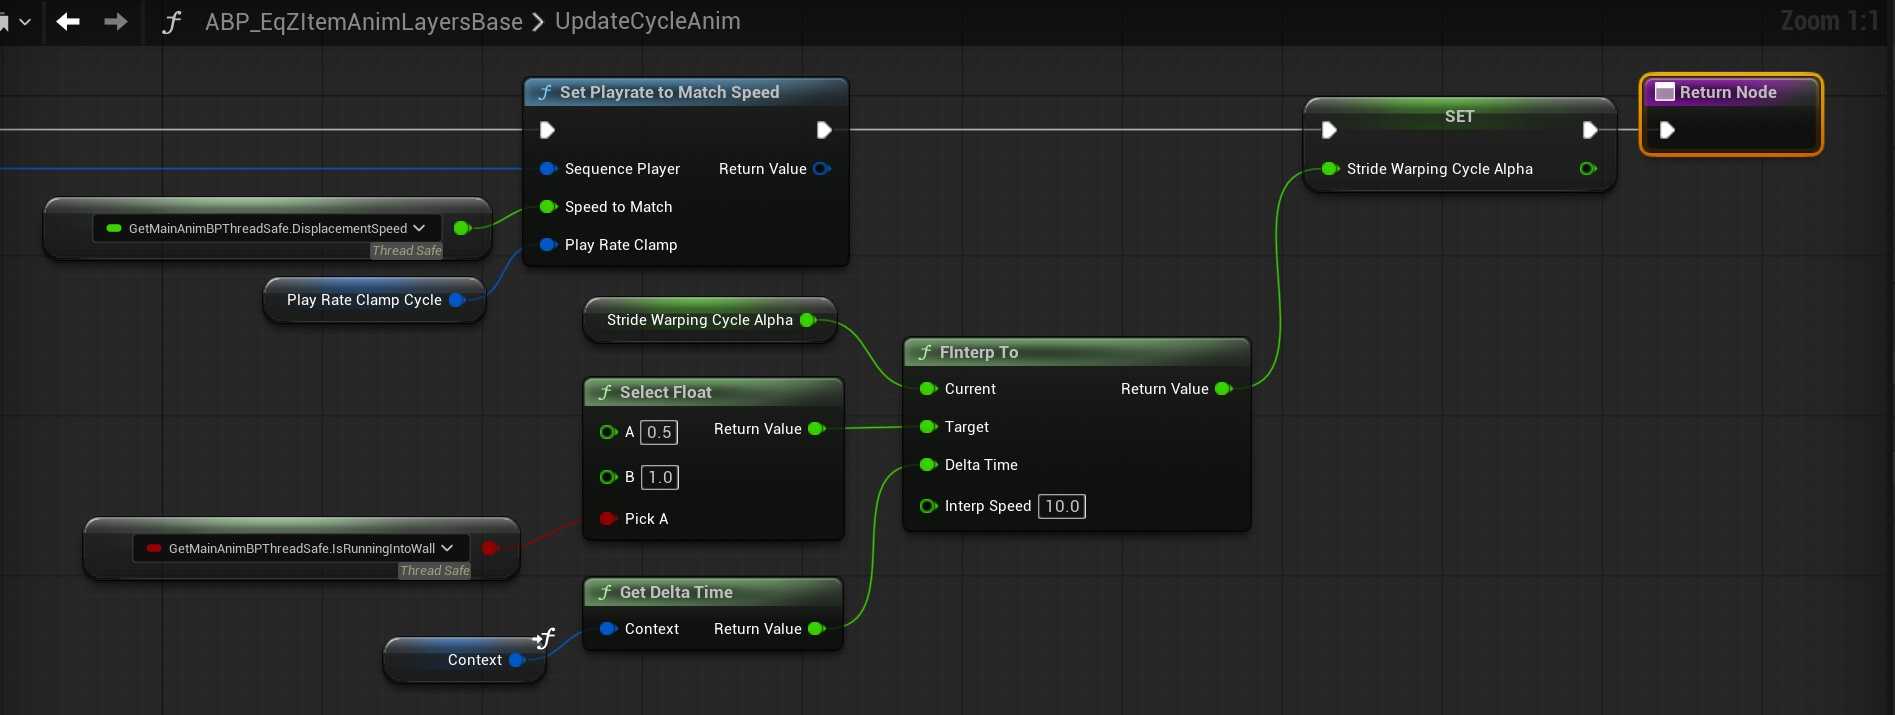Click UpdateCycleAnim breadcrumb item
Viewport: 1895px width, 715px height.
(648, 21)
